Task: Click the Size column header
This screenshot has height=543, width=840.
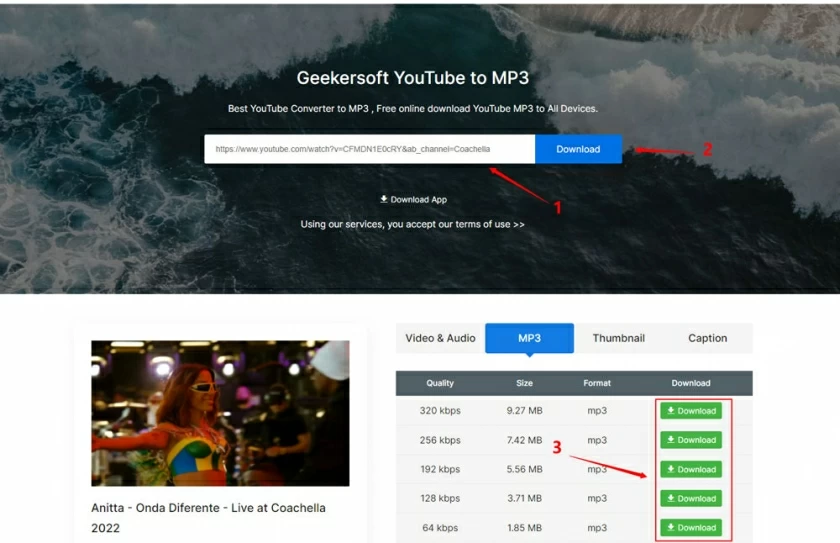Action: pos(524,383)
